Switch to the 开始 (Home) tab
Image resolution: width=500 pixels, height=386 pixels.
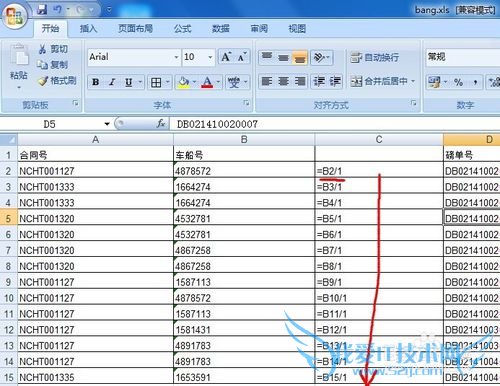(x=51, y=29)
